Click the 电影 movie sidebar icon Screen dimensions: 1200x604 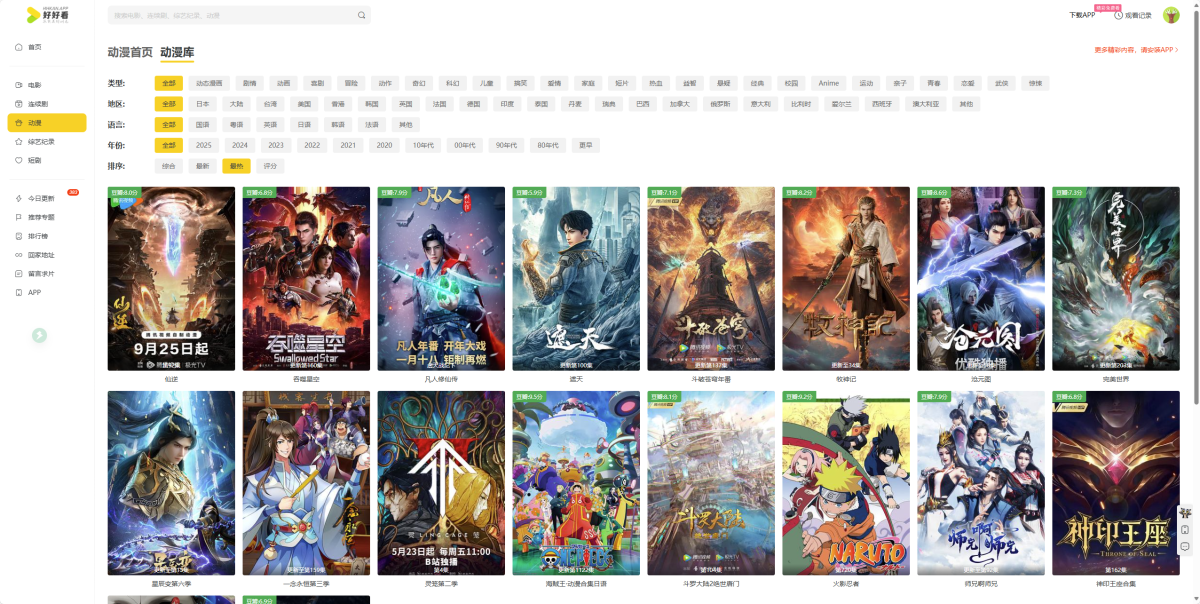point(19,85)
